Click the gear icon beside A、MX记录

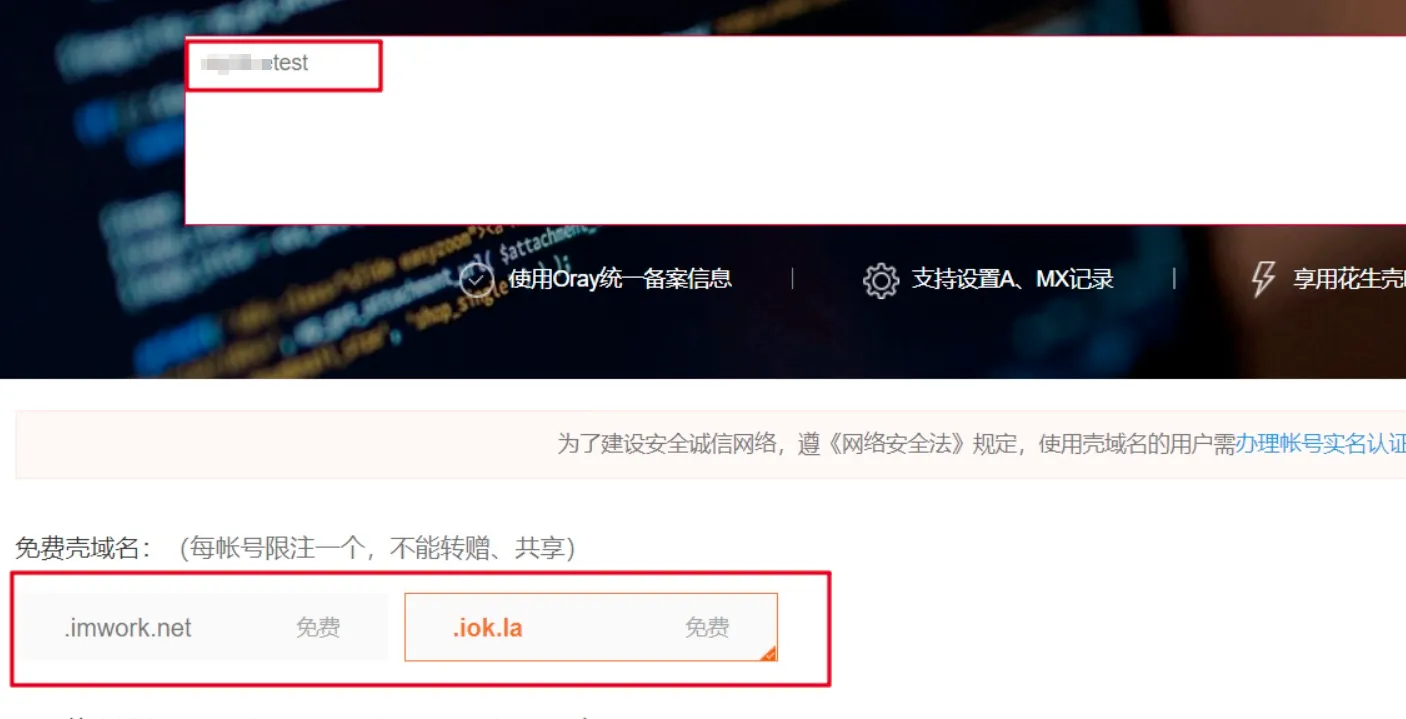[881, 281]
